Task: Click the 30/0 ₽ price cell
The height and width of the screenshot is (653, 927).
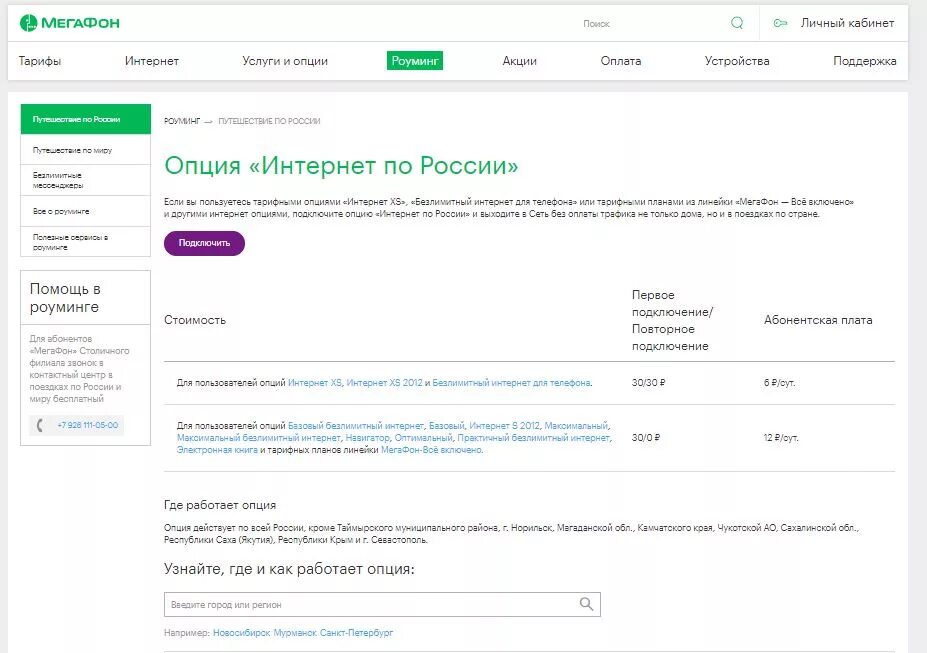Action: (x=646, y=438)
